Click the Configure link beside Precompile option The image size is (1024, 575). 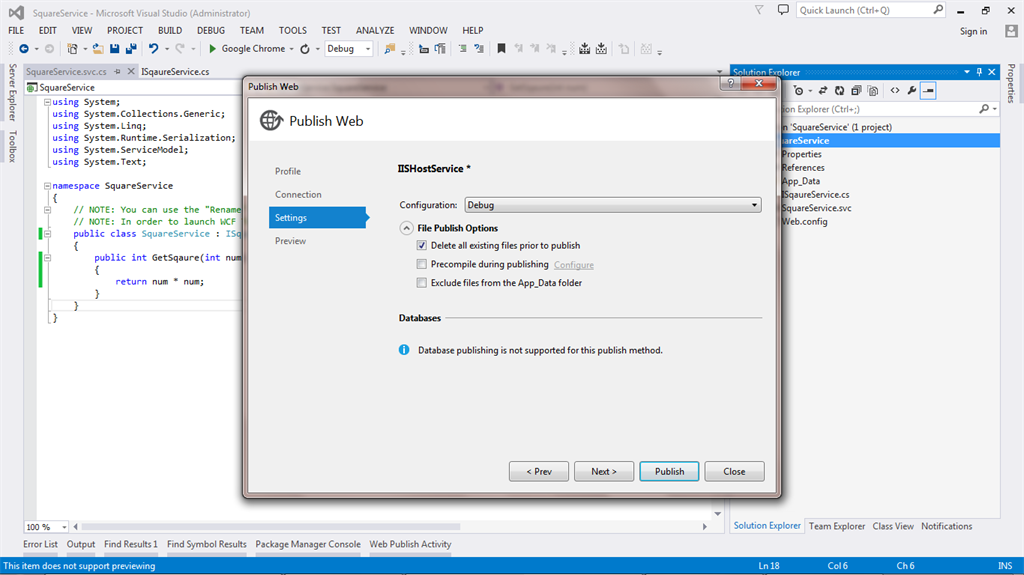click(x=574, y=265)
